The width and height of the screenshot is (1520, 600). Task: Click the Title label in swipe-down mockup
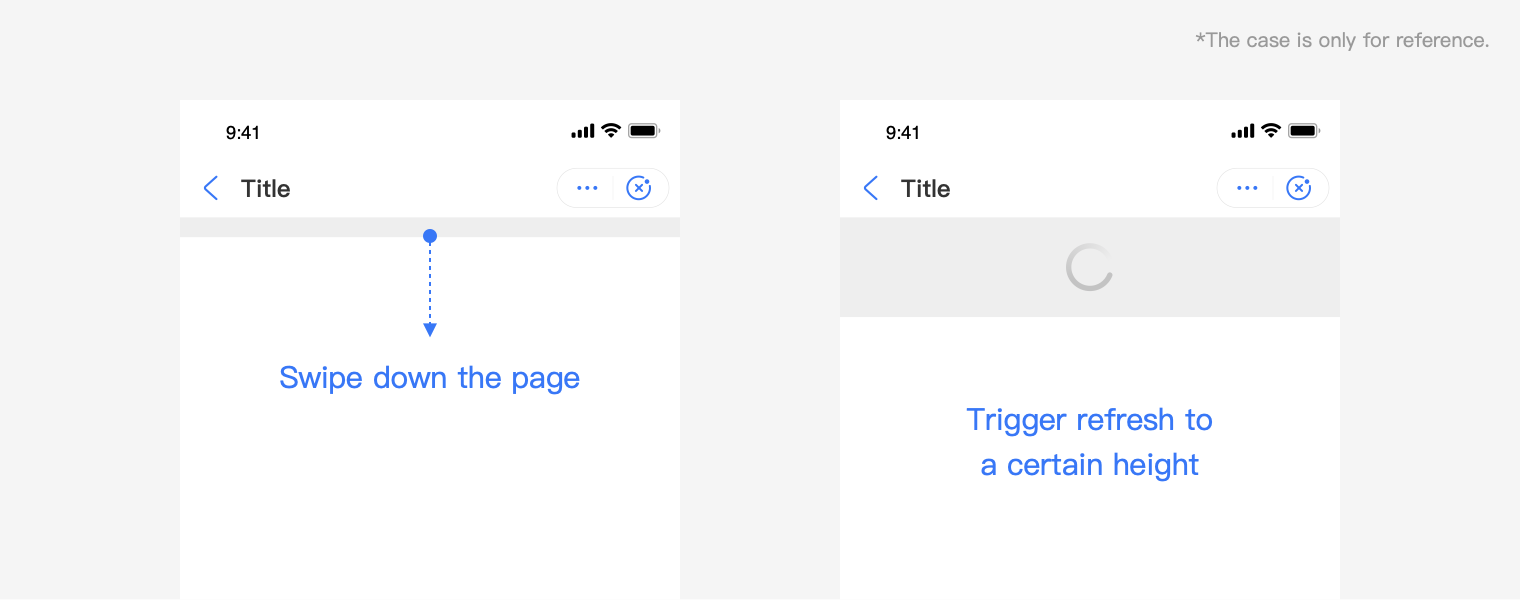(x=266, y=189)
